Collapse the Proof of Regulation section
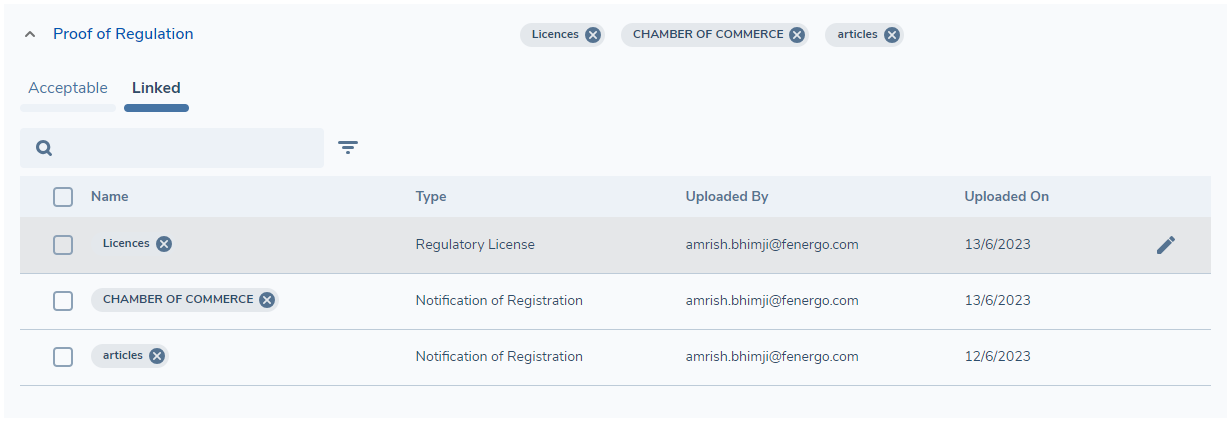The height and width of the screenshot is (424, 1232). (30, 34)
